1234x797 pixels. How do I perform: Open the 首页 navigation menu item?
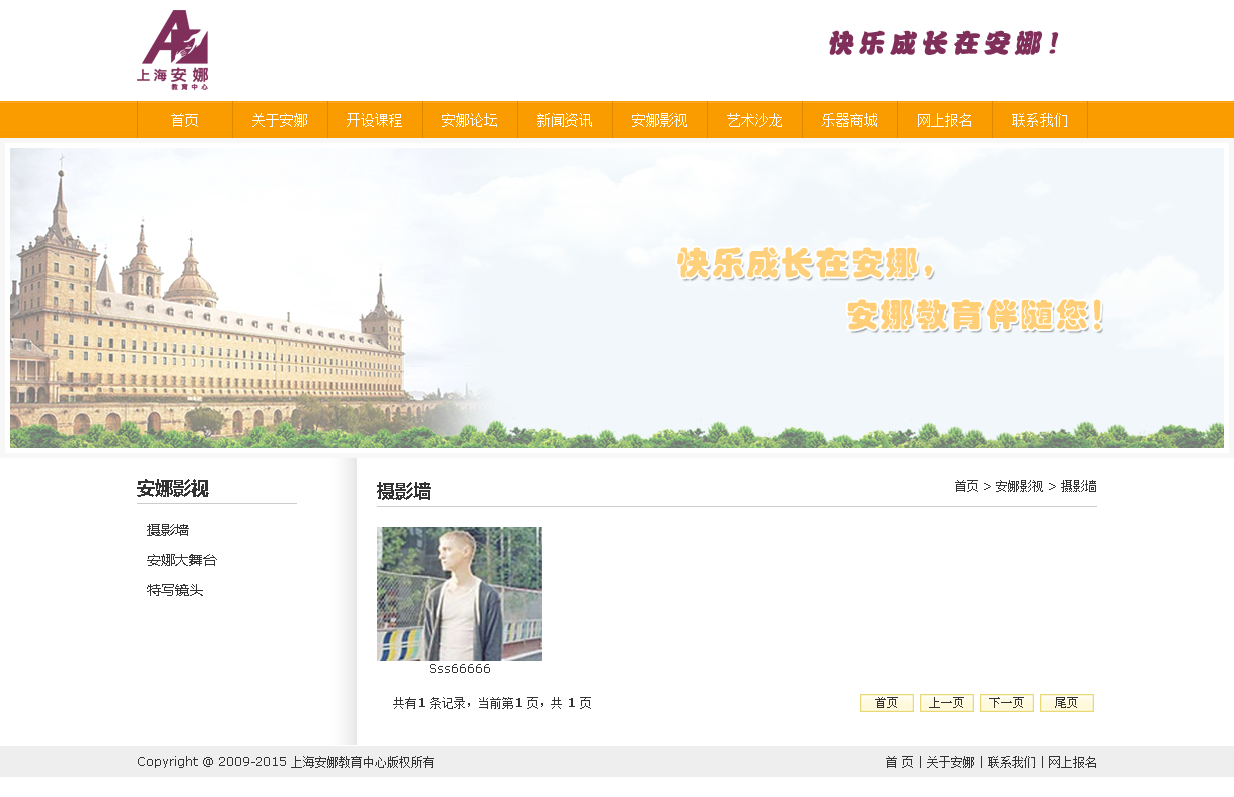(x=184, y=120)
